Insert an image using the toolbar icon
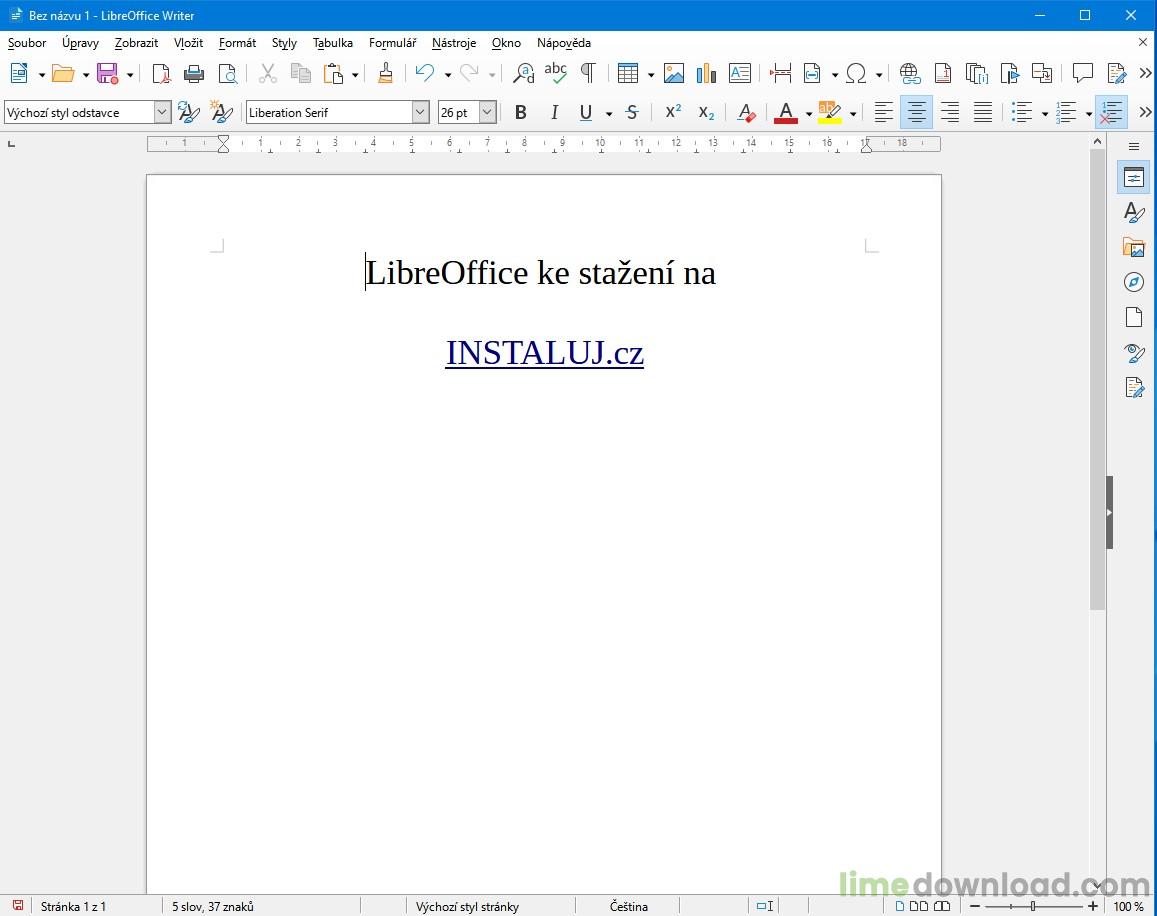 pos(674,73)
